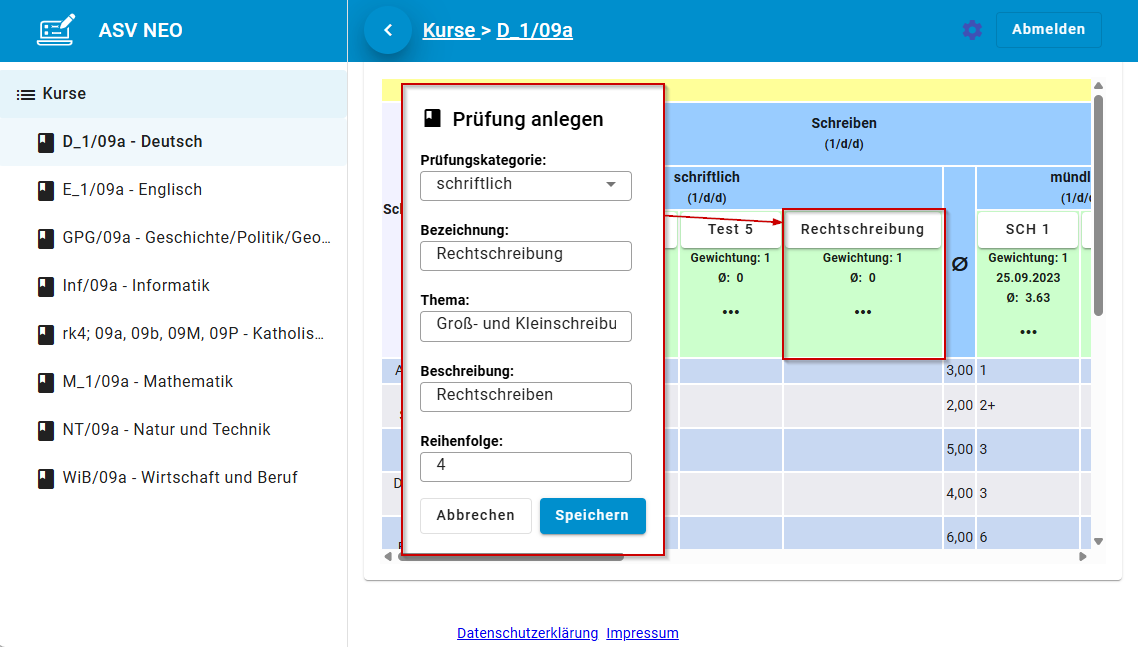This screenshot has width=1138, height=647.
Task: Click the book icon next to Inf/09a Informatik
Action: click(x=45, y=285)
